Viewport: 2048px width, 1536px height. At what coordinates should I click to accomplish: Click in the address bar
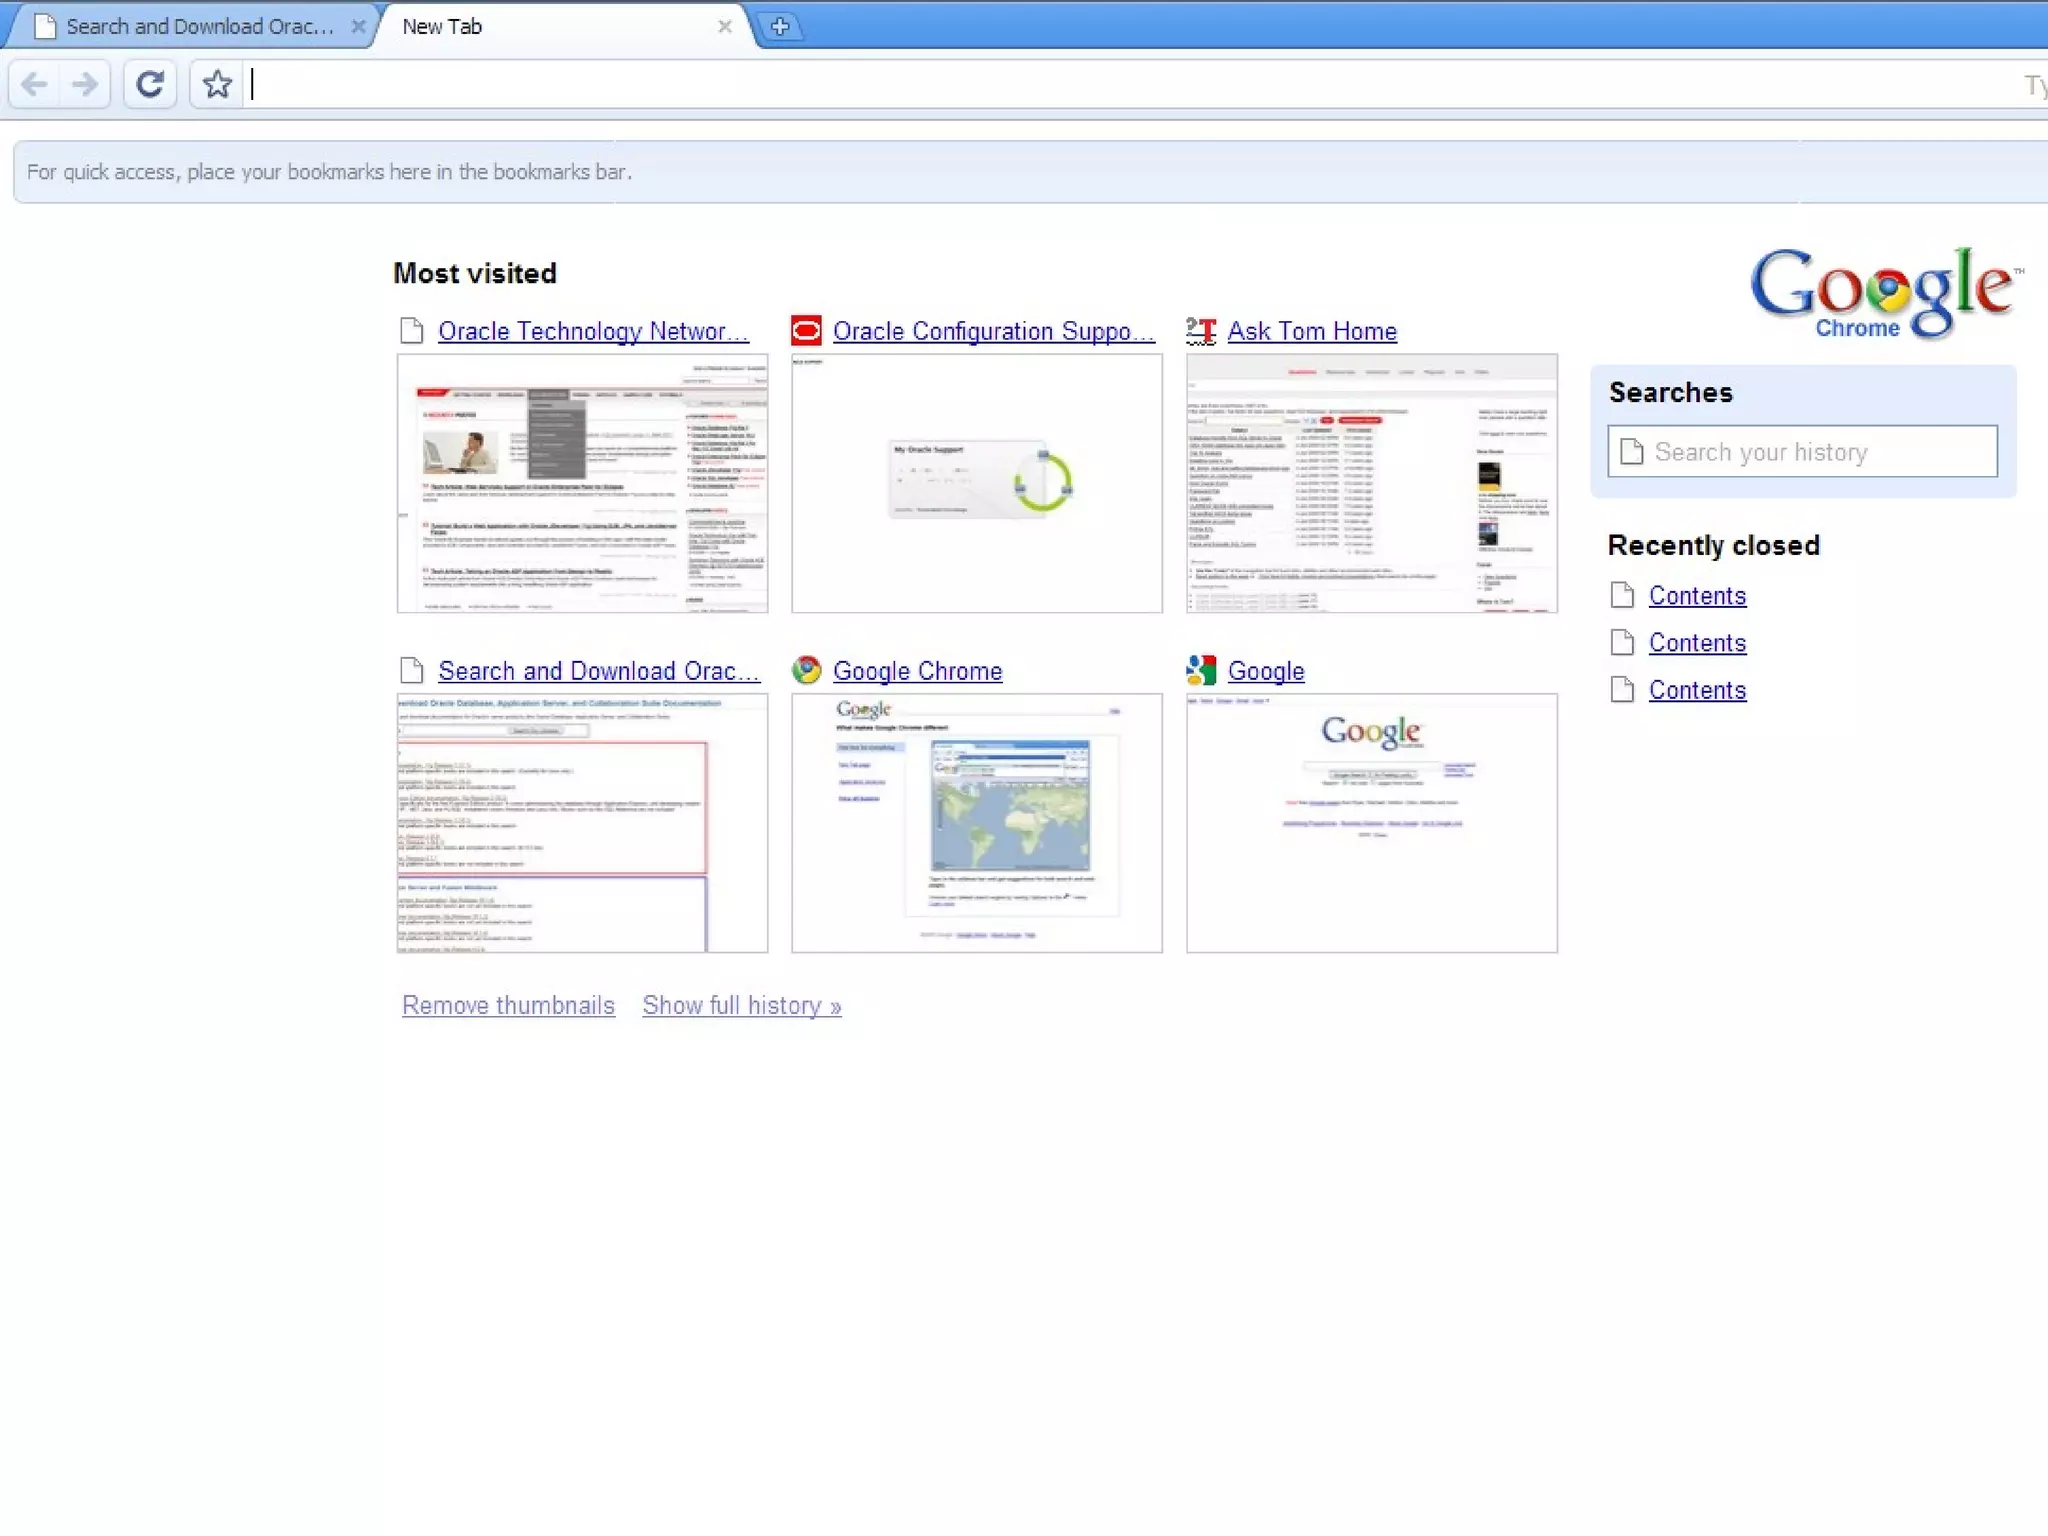[1100, 85]
